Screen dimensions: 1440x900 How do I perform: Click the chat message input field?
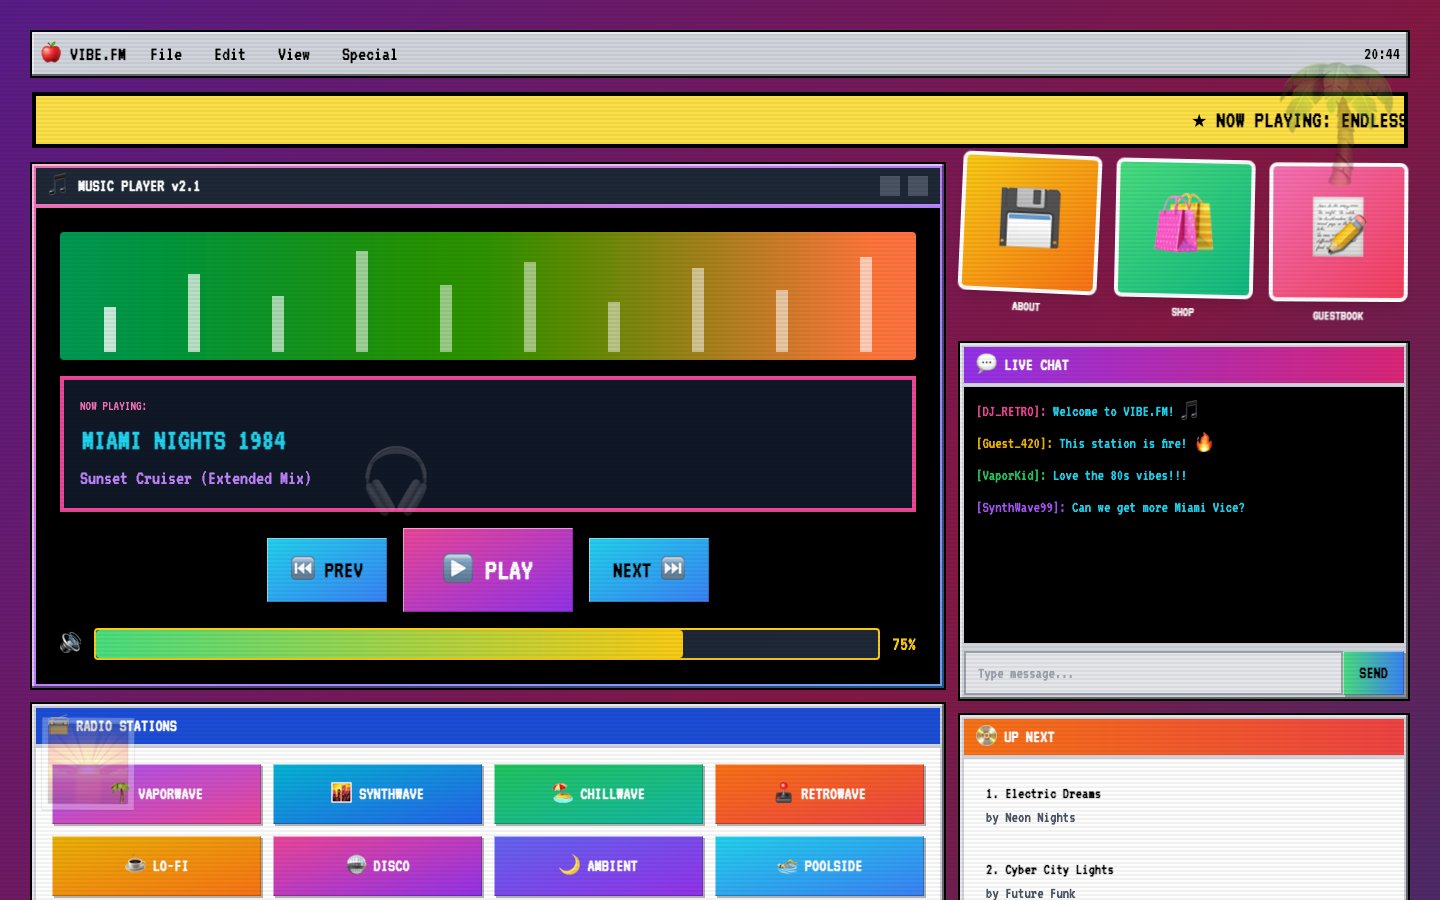pos(1152,673)
